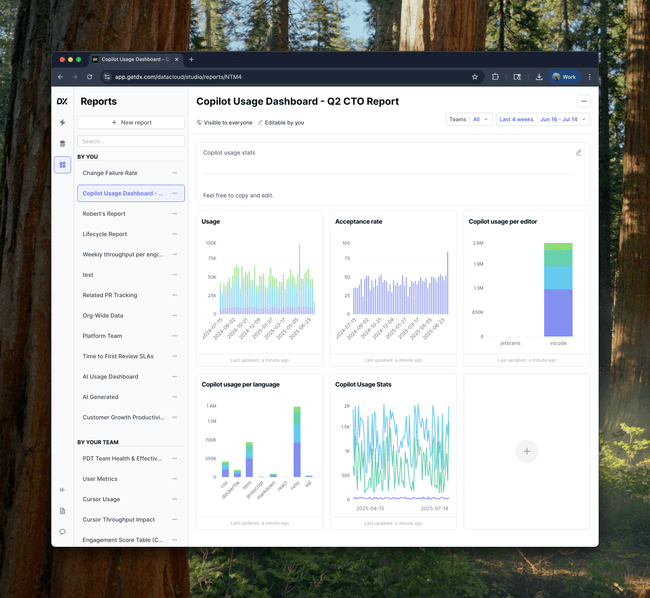Click the site info icon in address bar
The width and height of the screenshot is (650, 598).
click(107, 77)
